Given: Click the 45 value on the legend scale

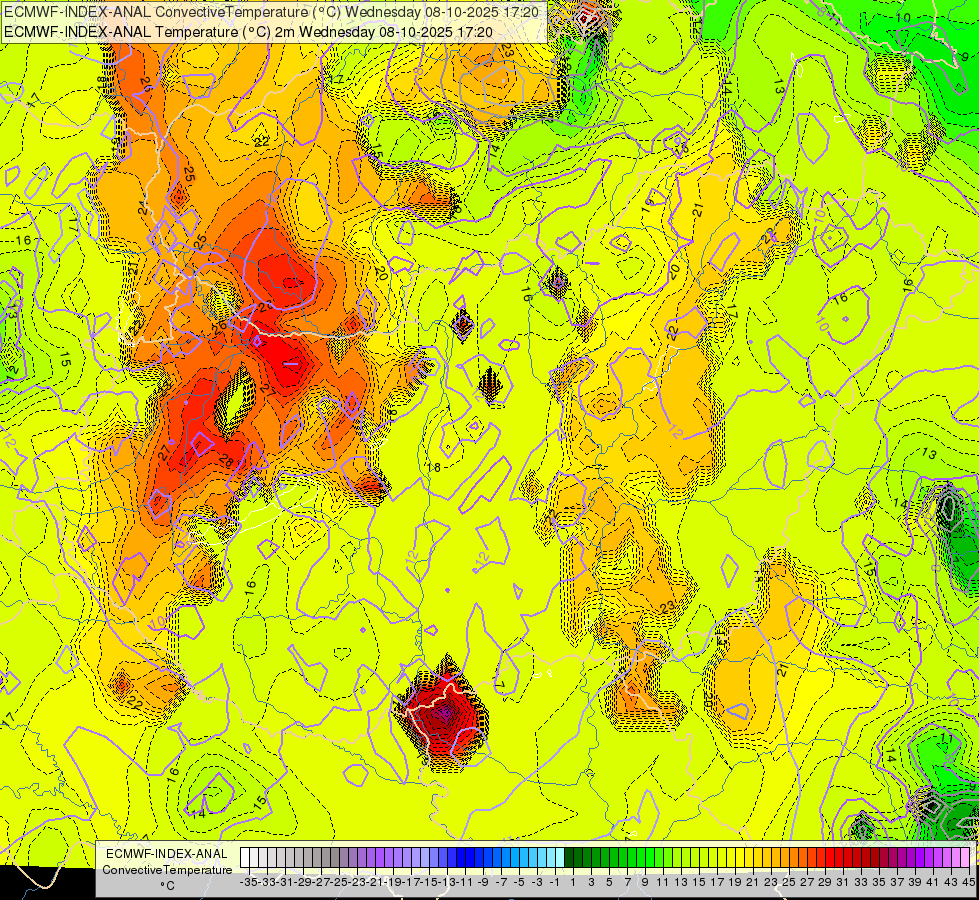Looking at the screenshot, I should pyautogui.click(x=968, y=882).
